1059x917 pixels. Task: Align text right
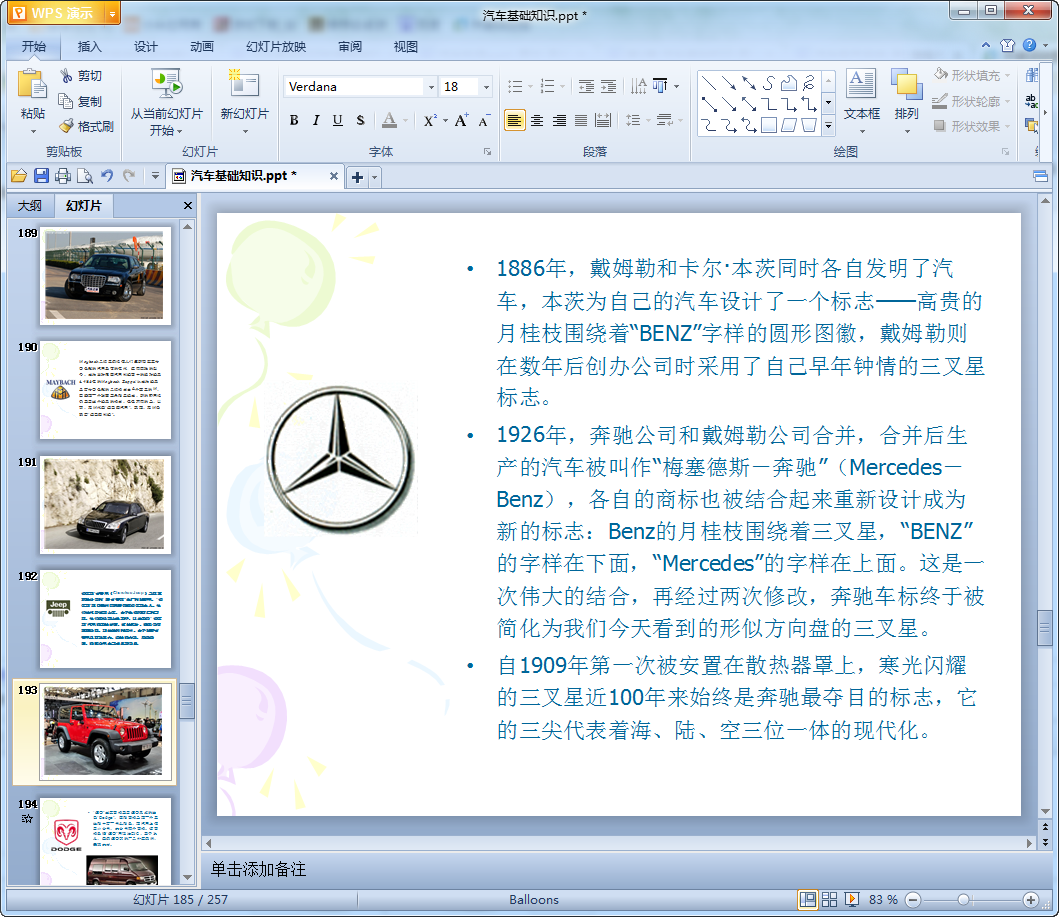point(559,121)
